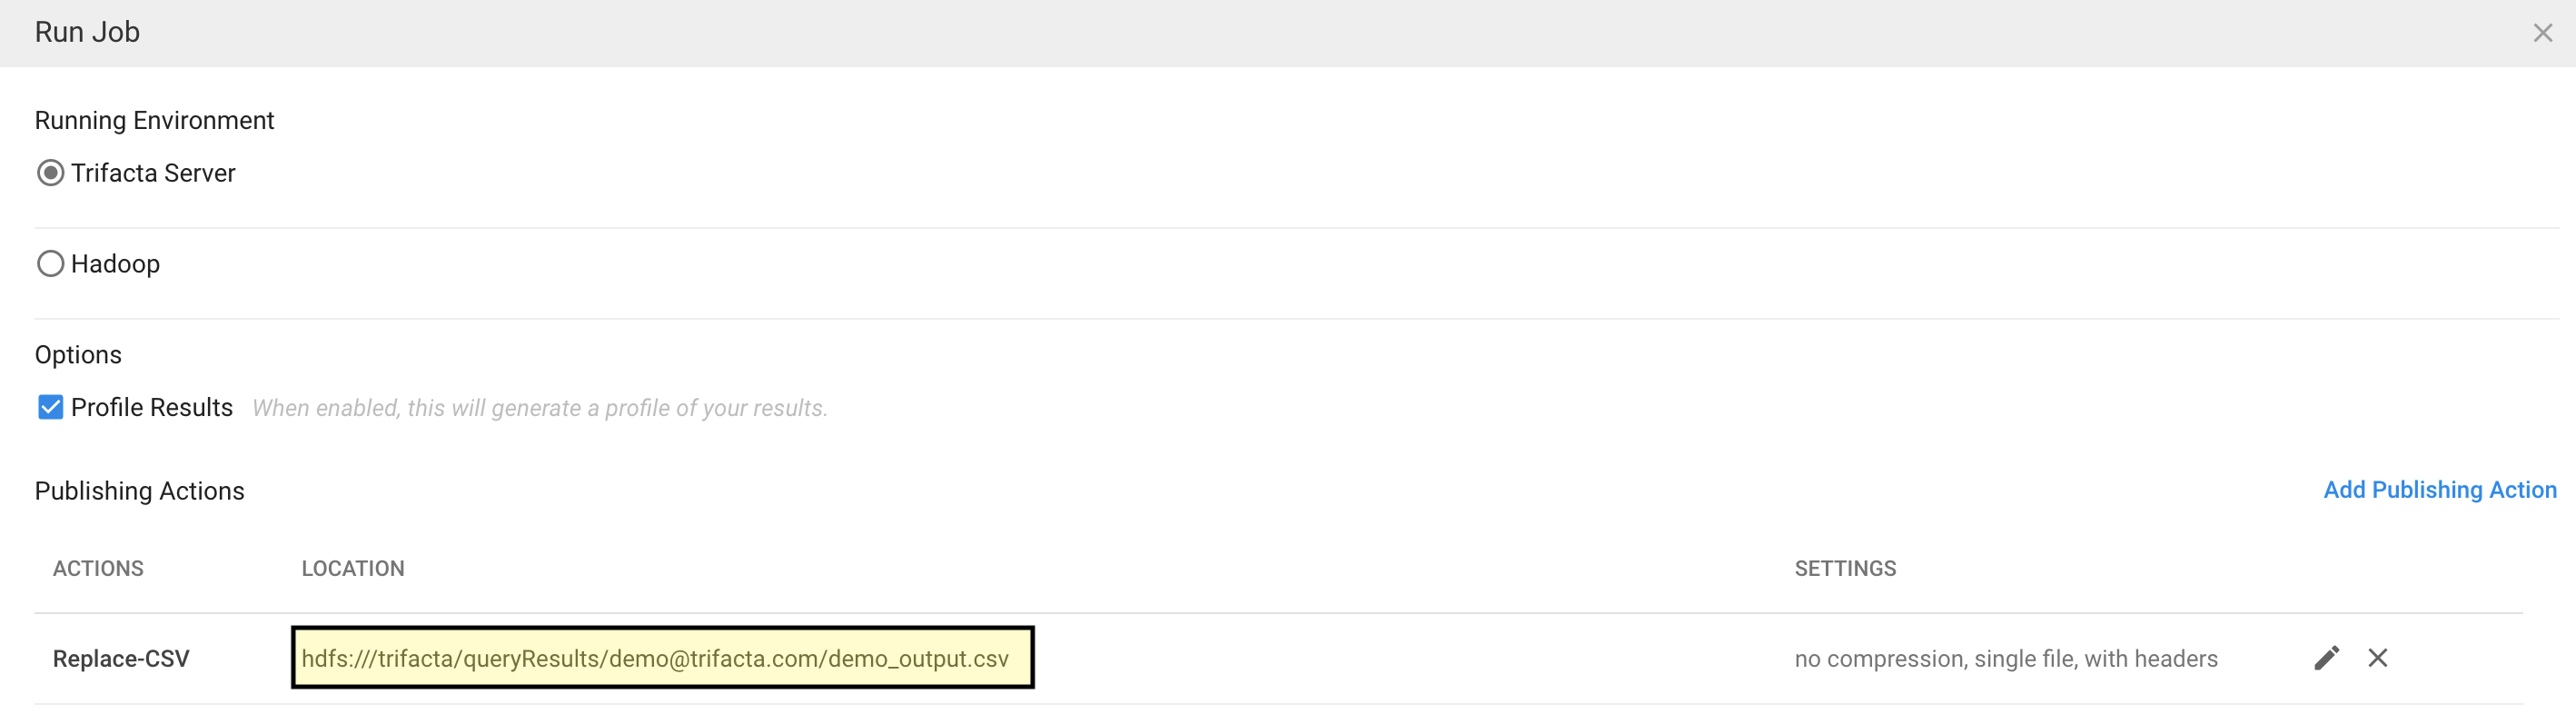Viewport: 2576px width, 714px height.
Task: Click the Run Job dialog title
Action: [87, 32]
